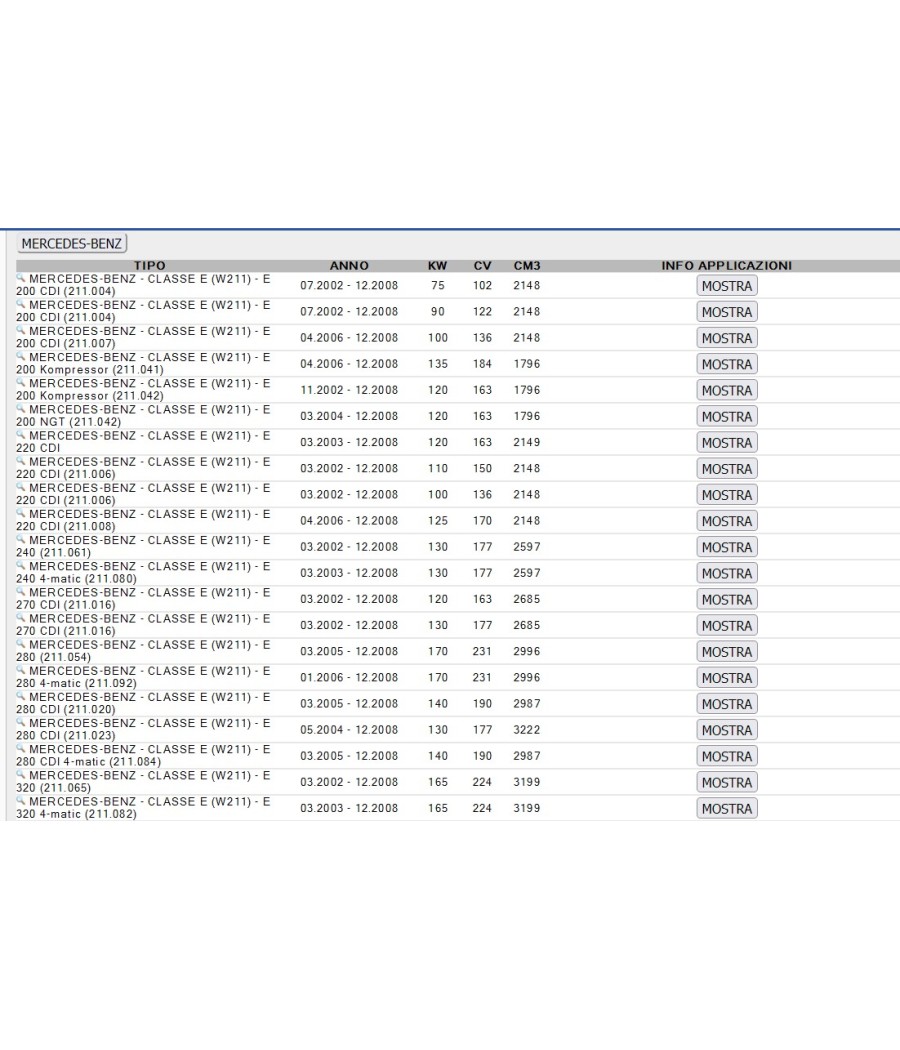
Task: Open magnifier icon for E 320 (211.065)
Action: tap(21, 773)
